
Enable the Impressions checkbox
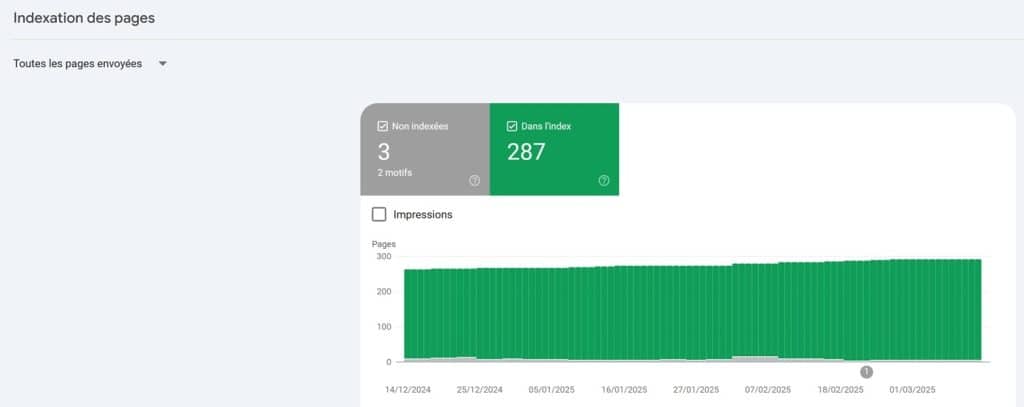[x=379, y=214]
